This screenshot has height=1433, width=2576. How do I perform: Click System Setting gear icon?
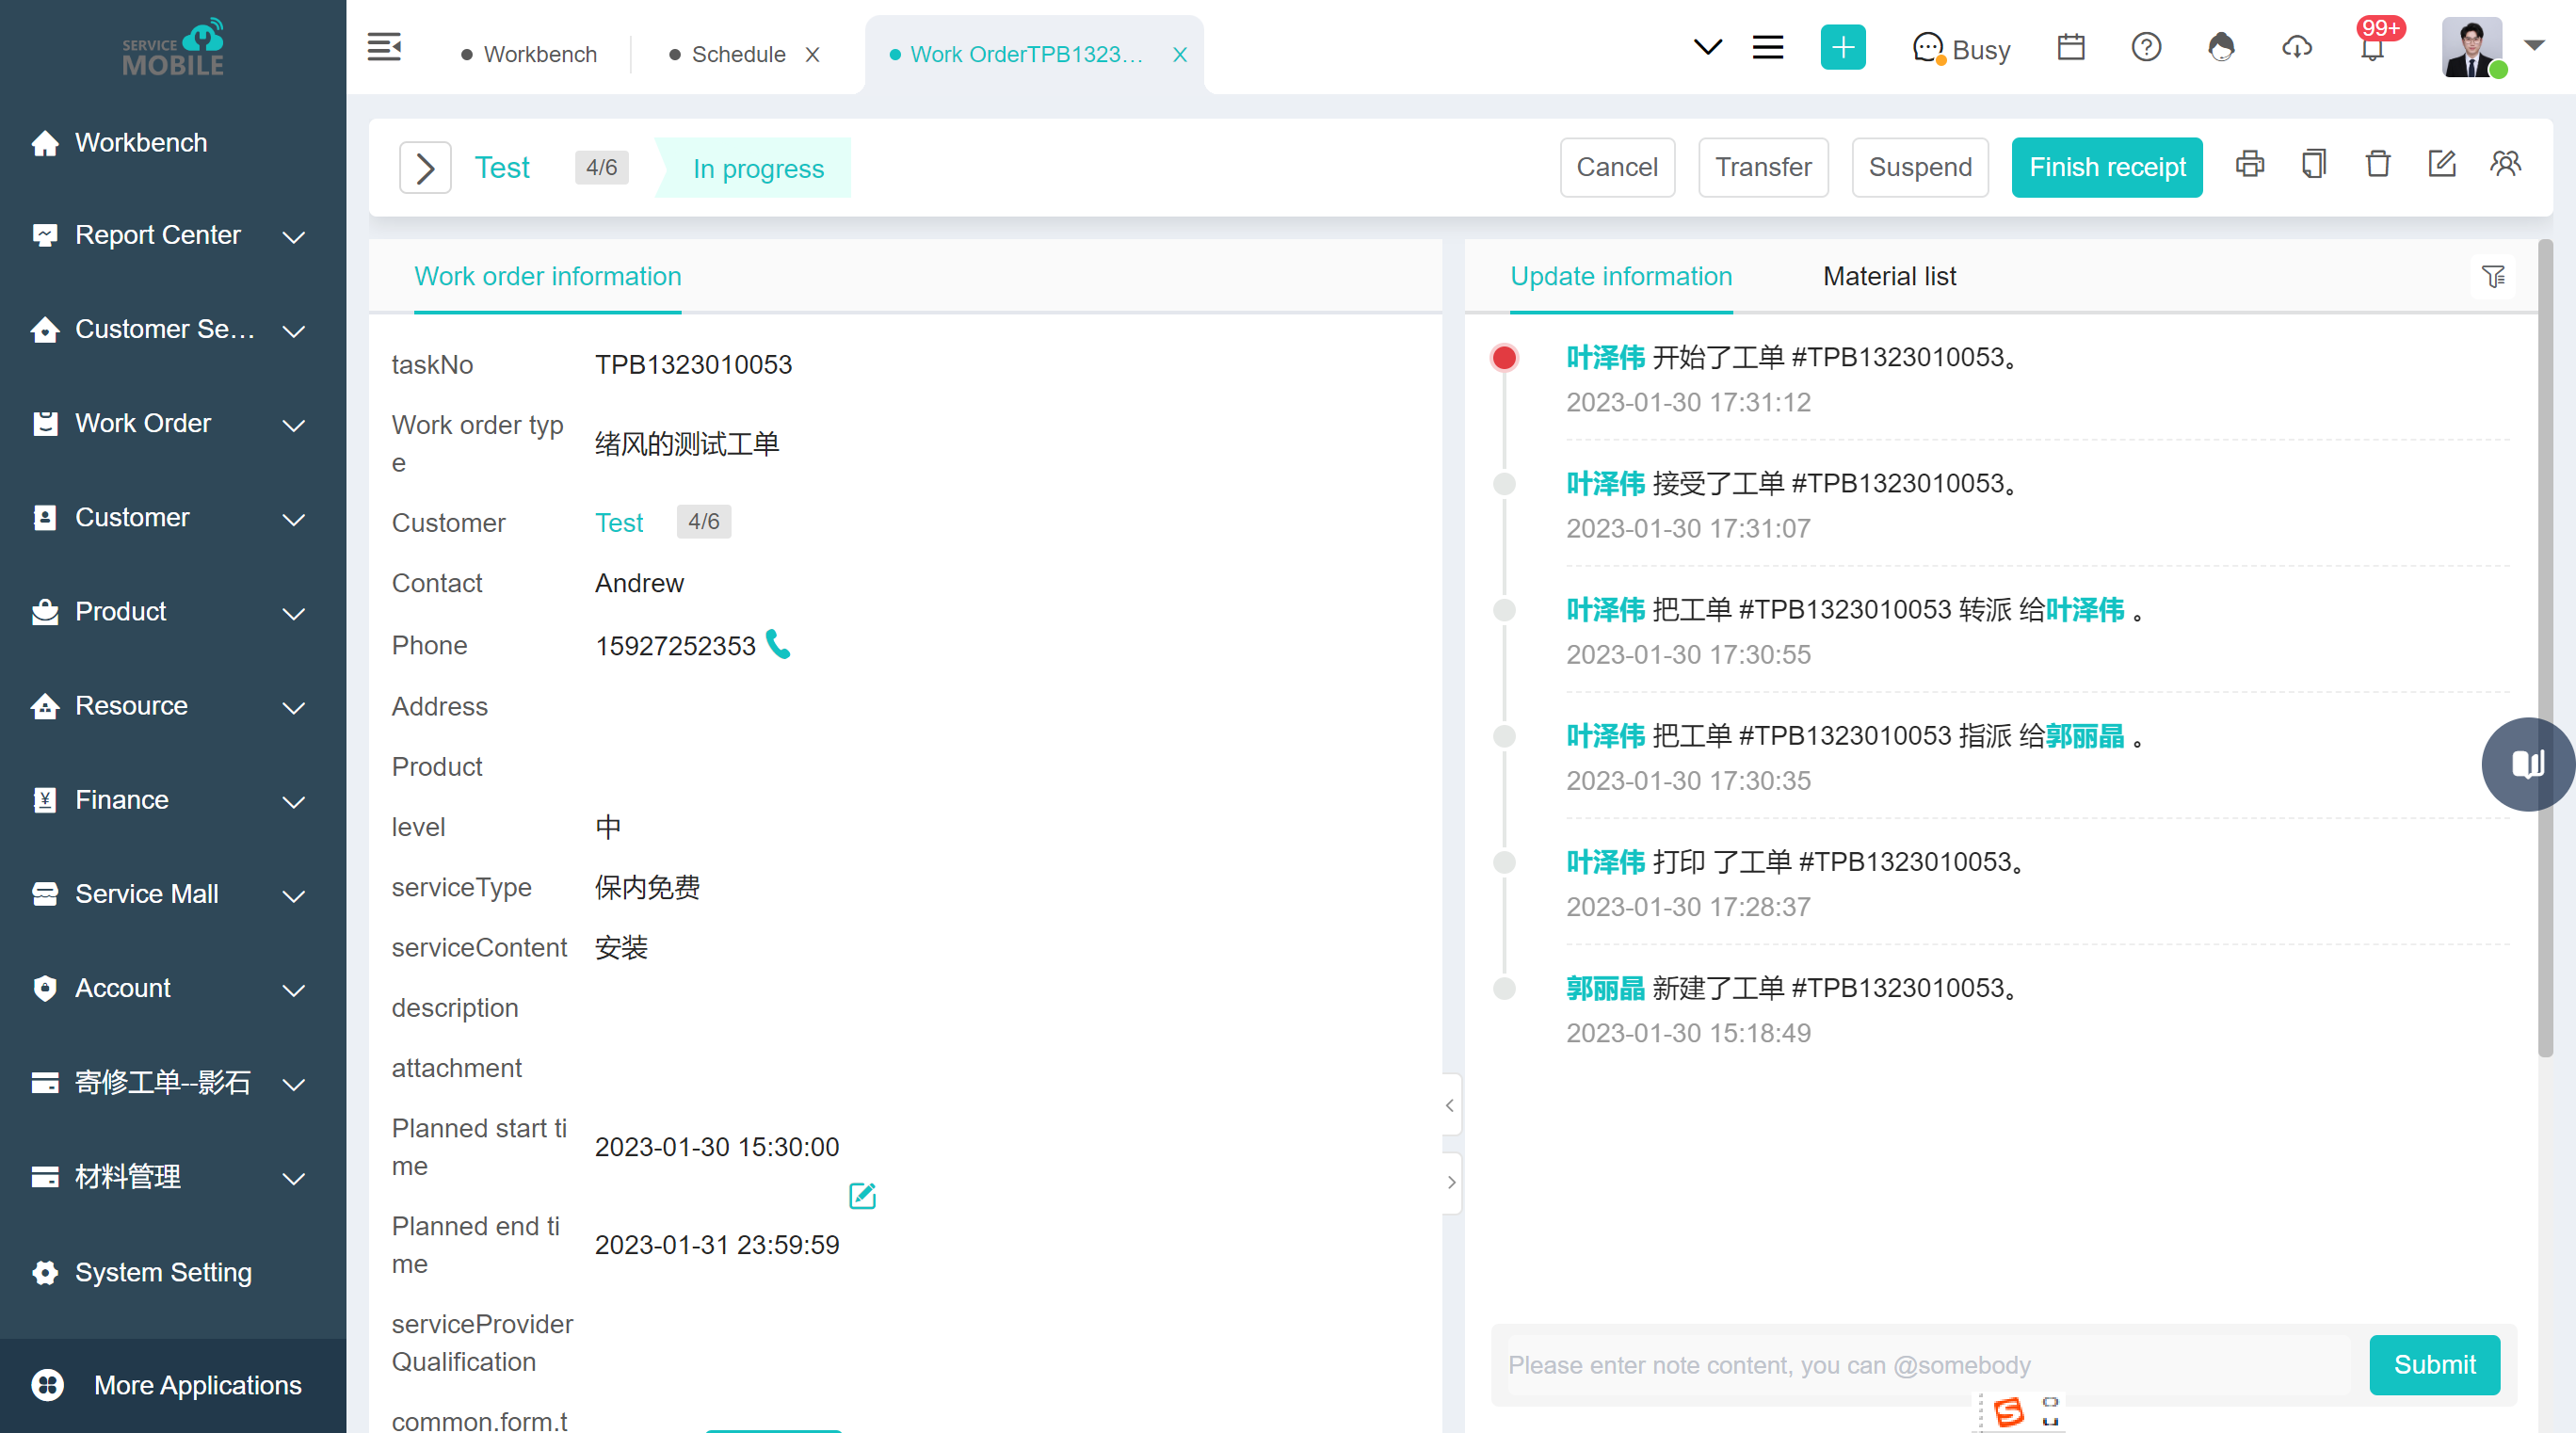pos(45,1272)
